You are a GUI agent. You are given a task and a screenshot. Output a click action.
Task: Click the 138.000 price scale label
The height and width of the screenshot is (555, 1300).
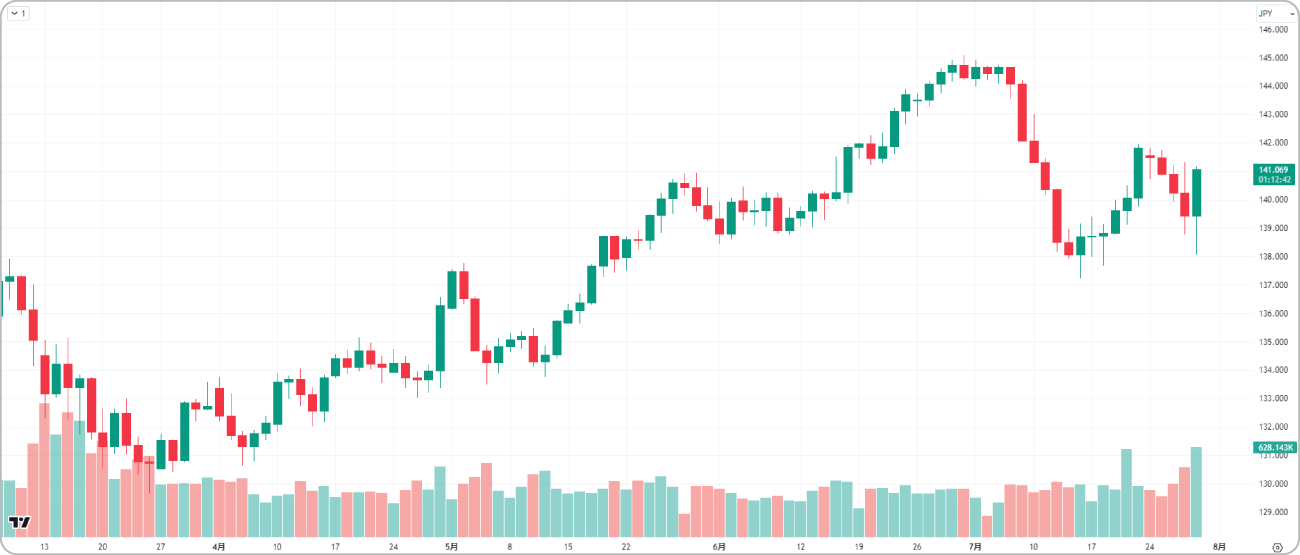point(1273,257)
